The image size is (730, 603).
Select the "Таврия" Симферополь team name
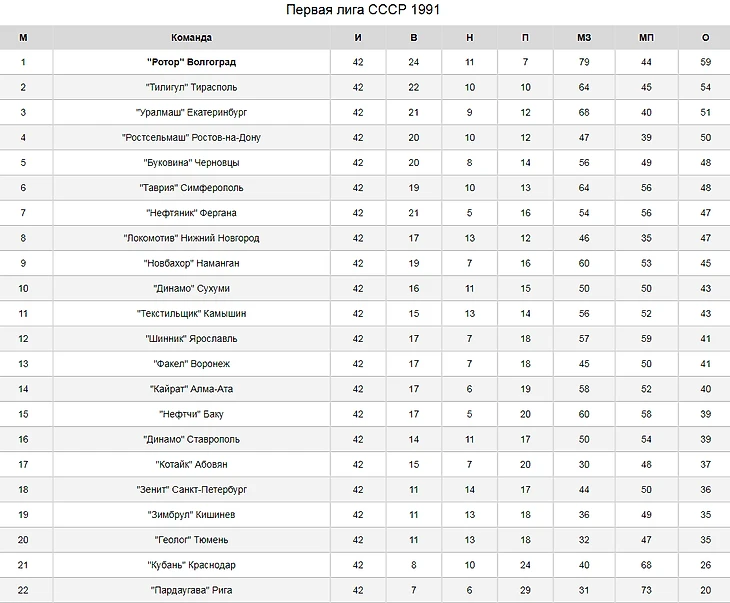click(191, 188)
